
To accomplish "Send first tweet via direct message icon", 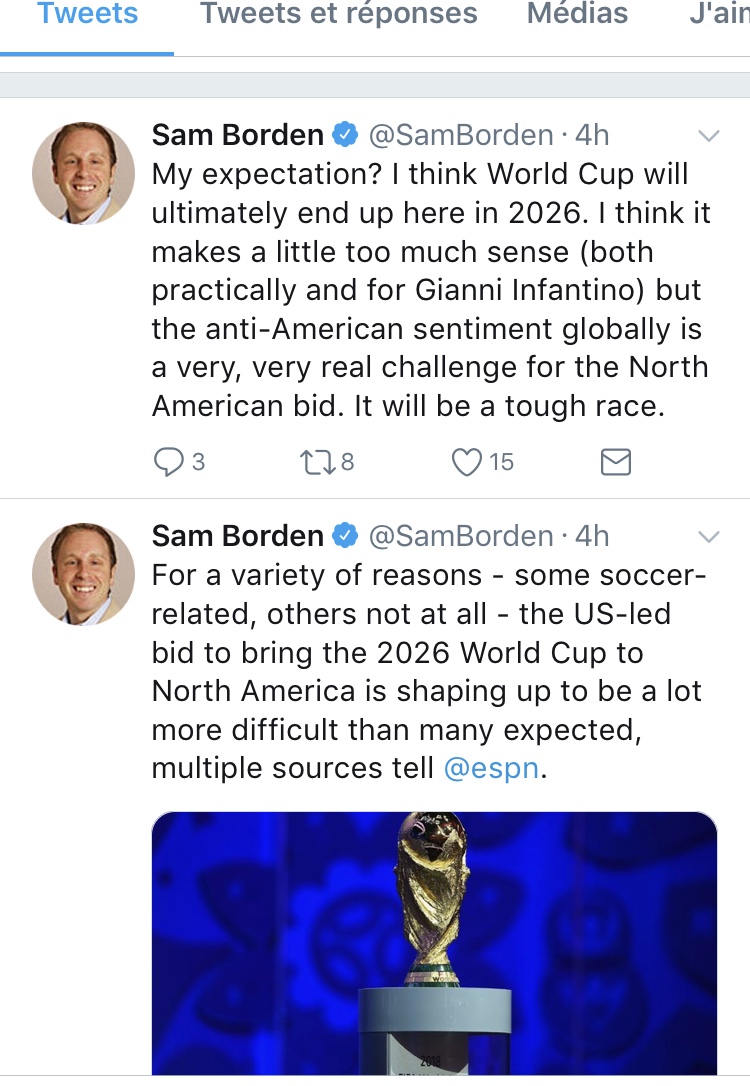I will 615,461.
